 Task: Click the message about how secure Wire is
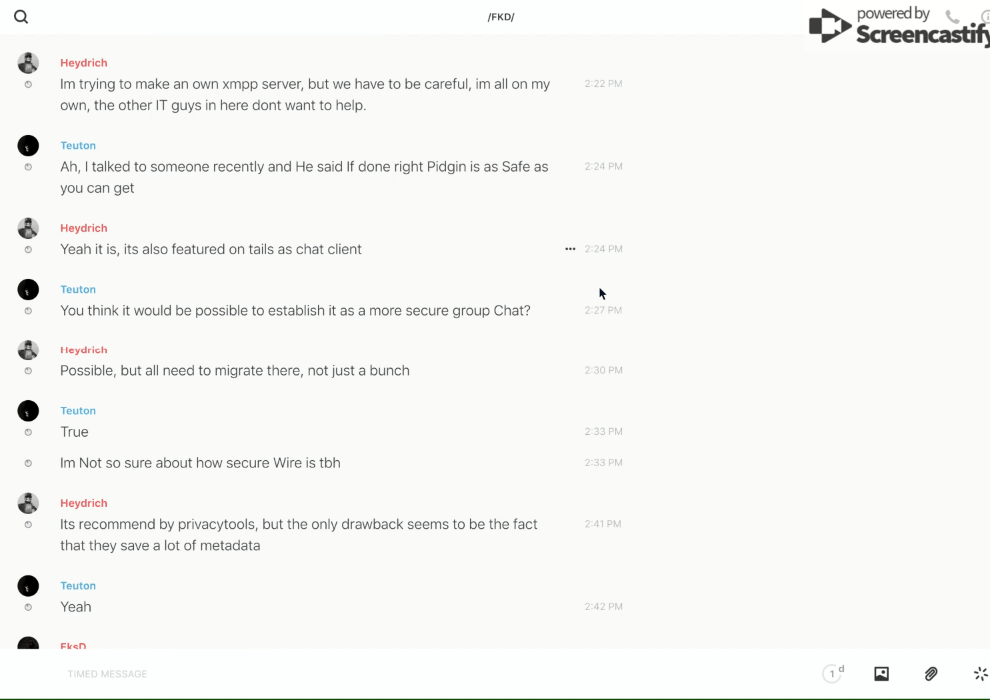[200, 463]
